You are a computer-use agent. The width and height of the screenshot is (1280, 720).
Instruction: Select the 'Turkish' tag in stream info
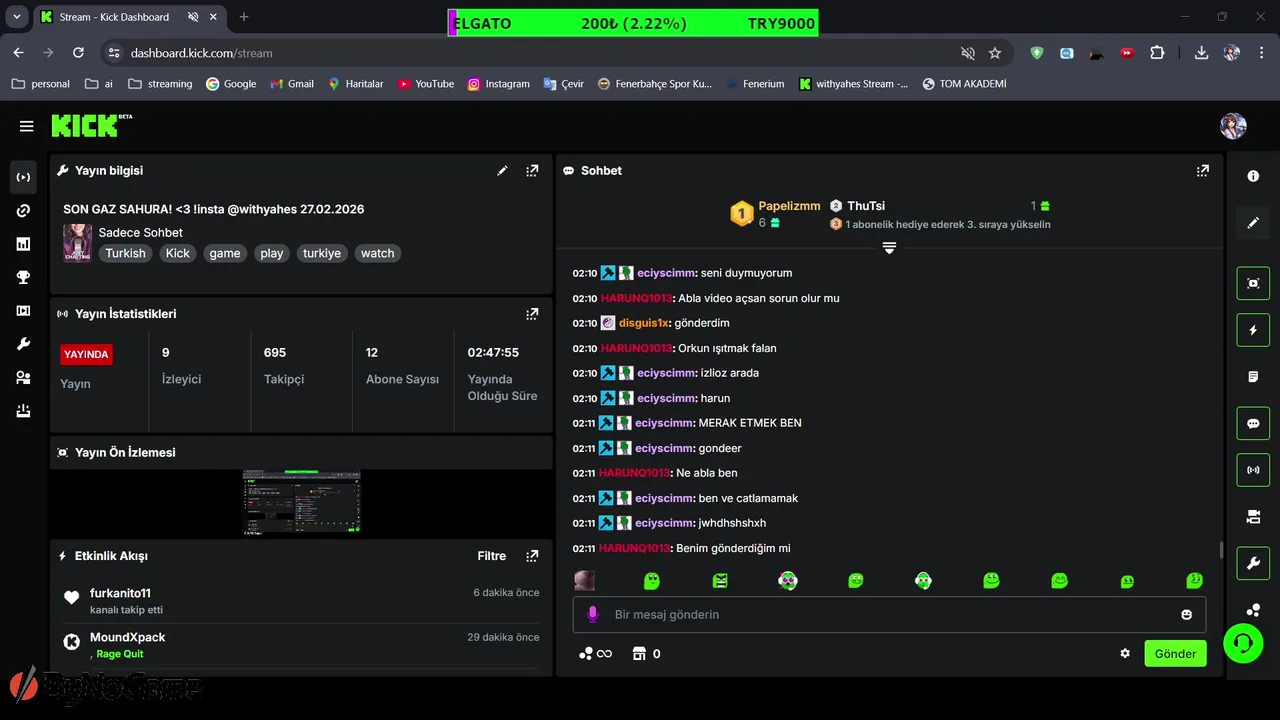[125, 253]
